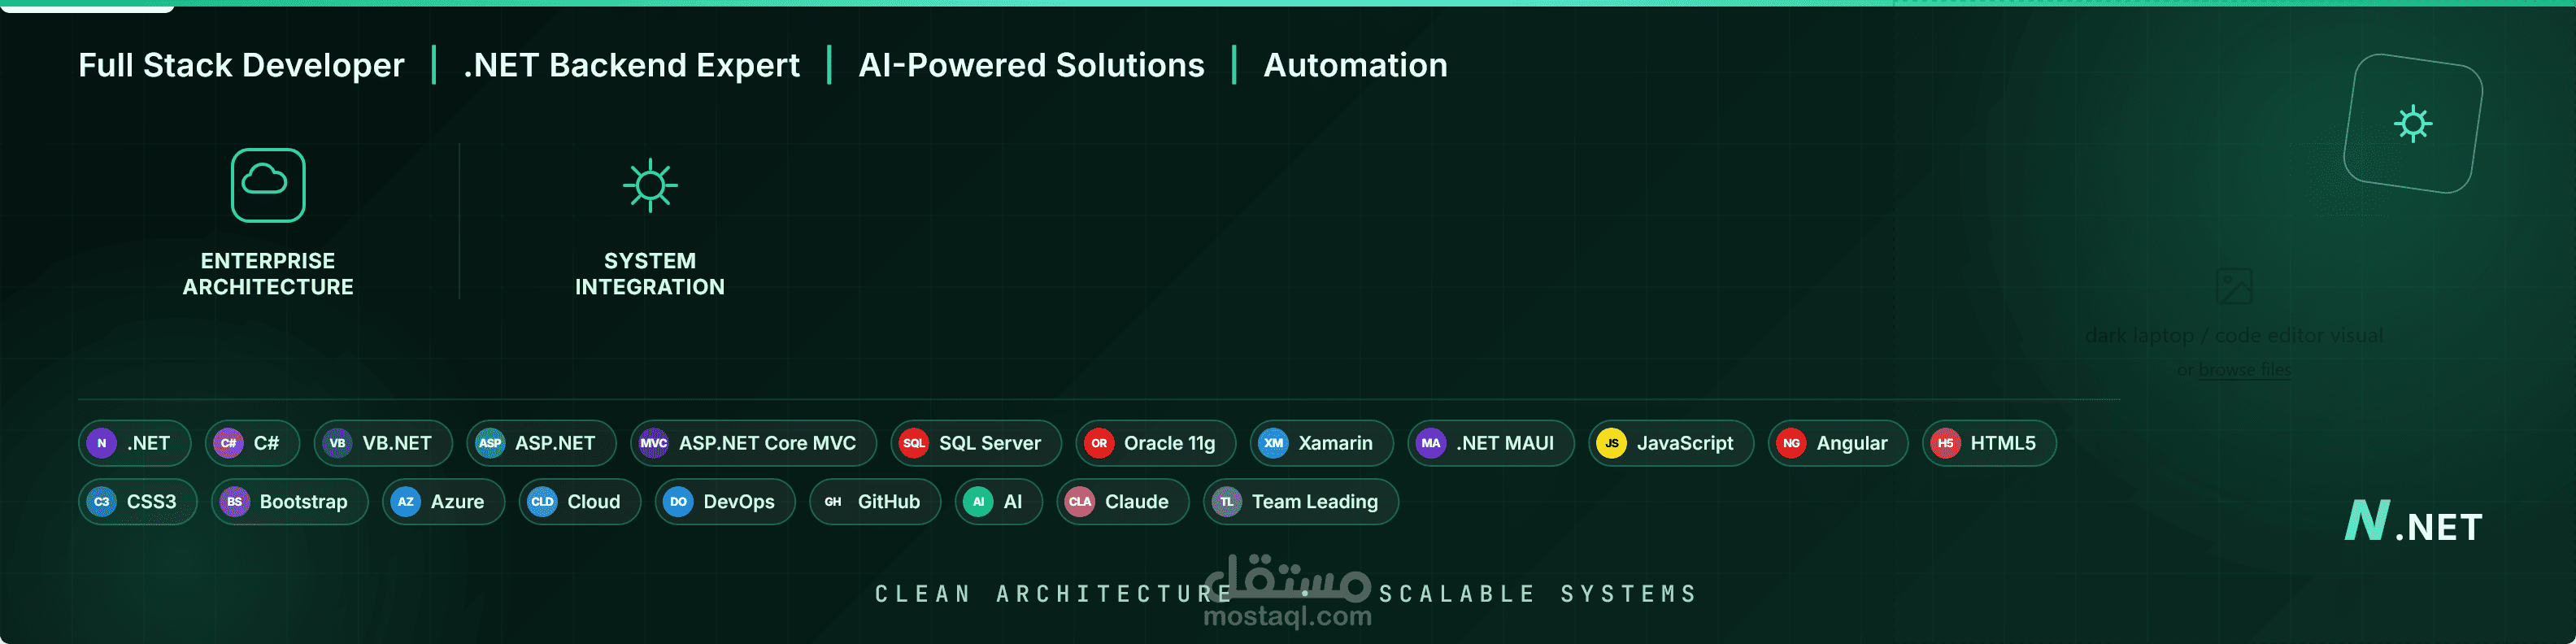The image size is (2576, 644).
Task: Select the VB.NET skill badge
Action: click(383, 443)
